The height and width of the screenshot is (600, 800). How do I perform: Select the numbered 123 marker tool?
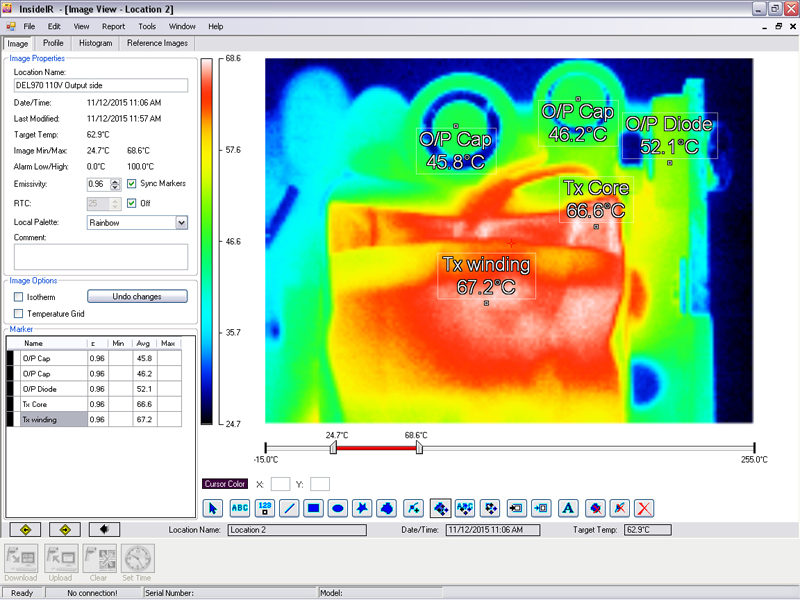[263, 509]
